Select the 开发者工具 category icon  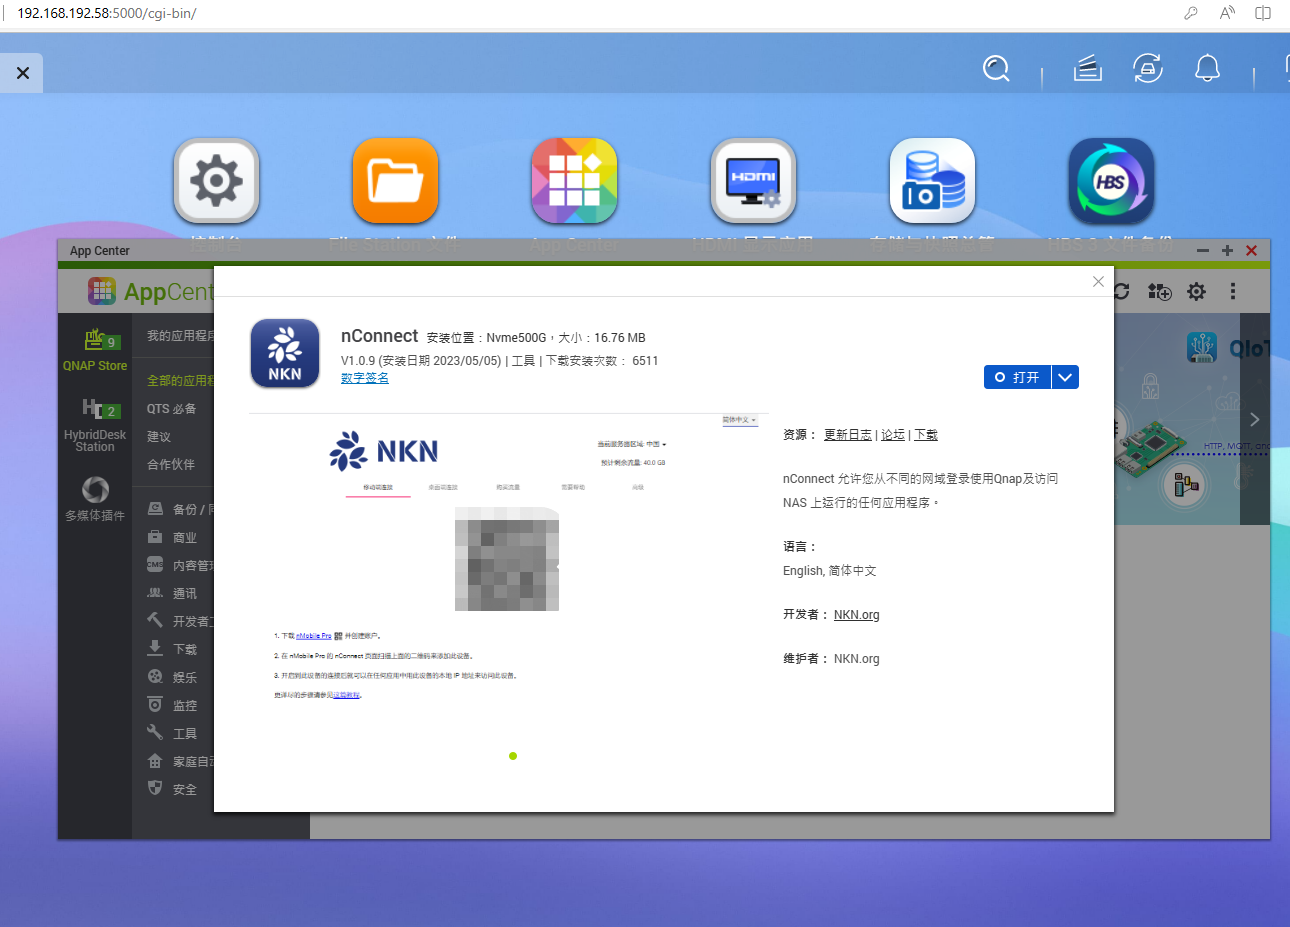(x=155, y=620)
